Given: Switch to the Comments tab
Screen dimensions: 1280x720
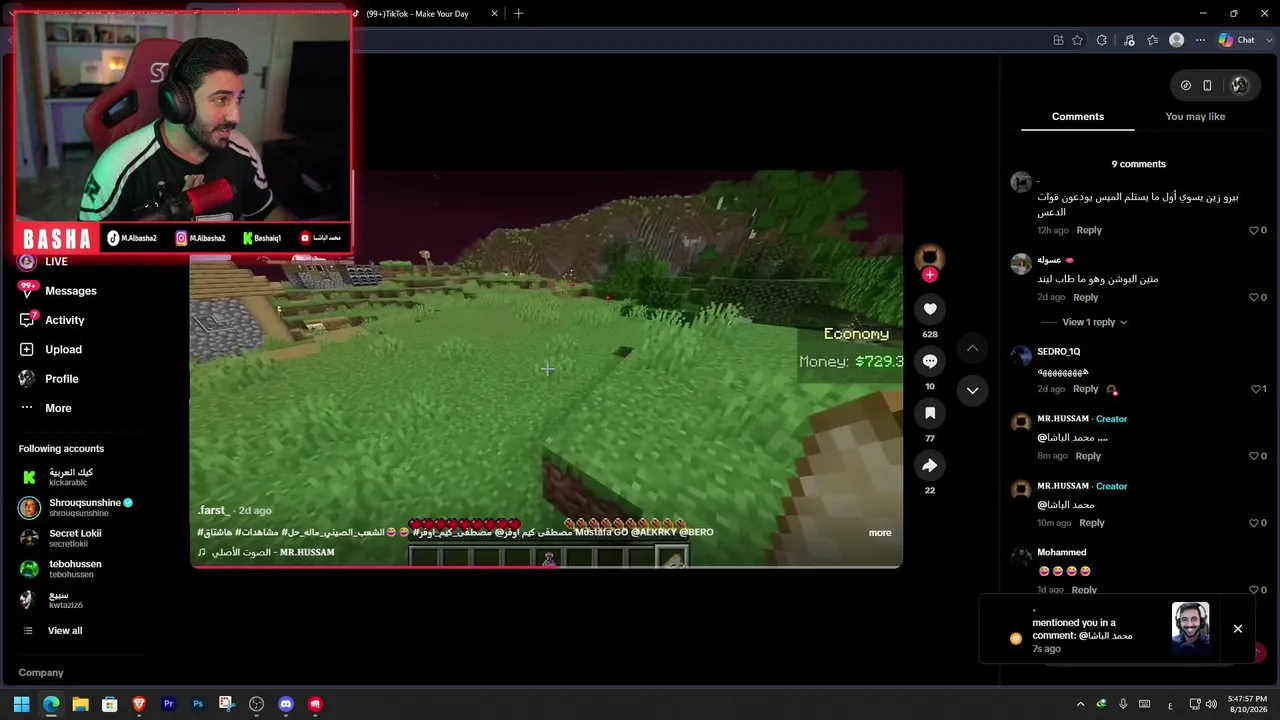Looking at the screenshot, I should coord(1078,117).
